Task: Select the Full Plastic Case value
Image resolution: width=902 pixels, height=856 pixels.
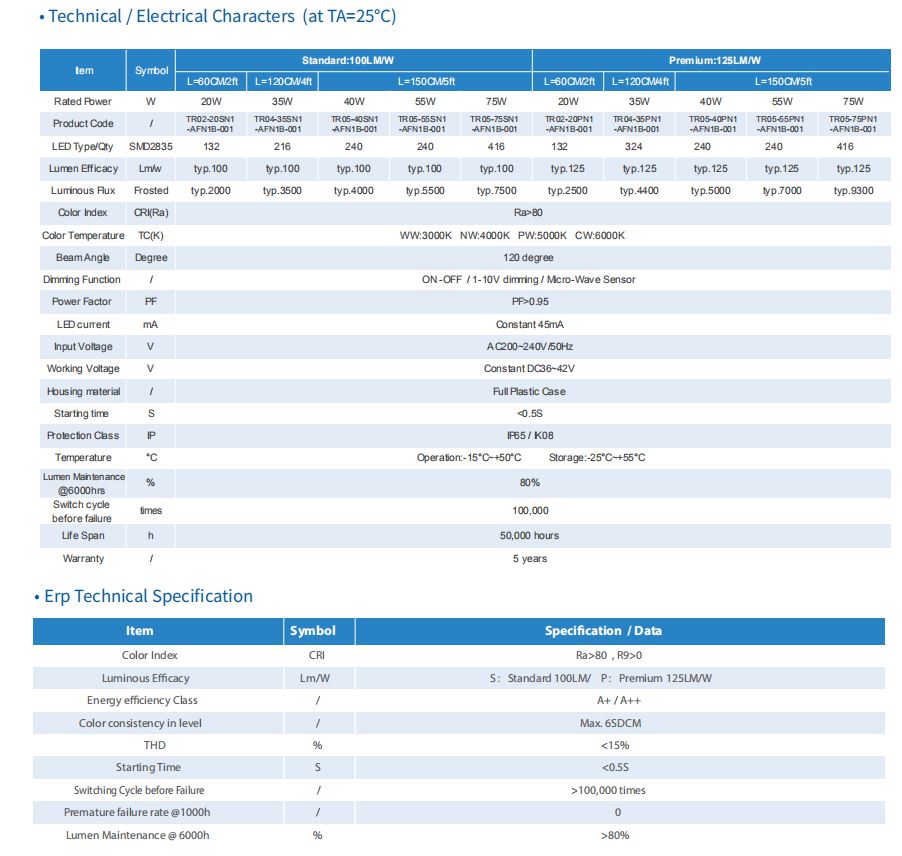Action: [529, 392]
